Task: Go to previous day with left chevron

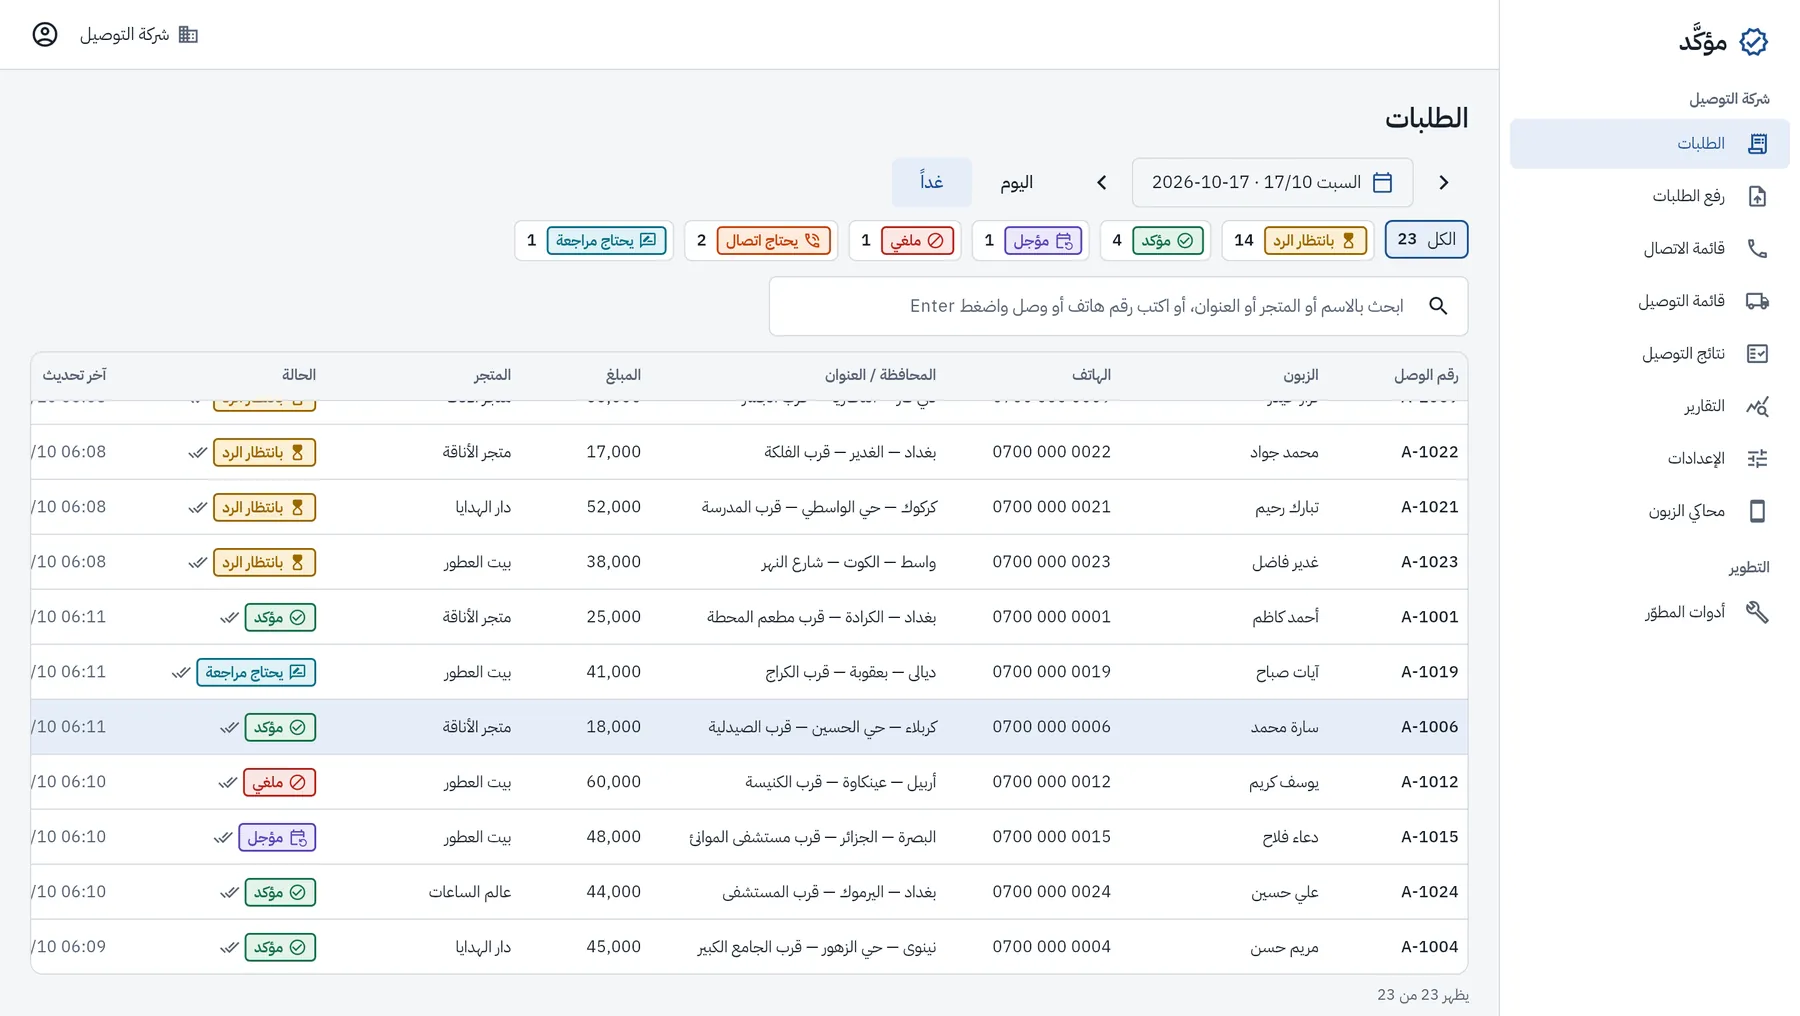Action: coord(1102,182)
